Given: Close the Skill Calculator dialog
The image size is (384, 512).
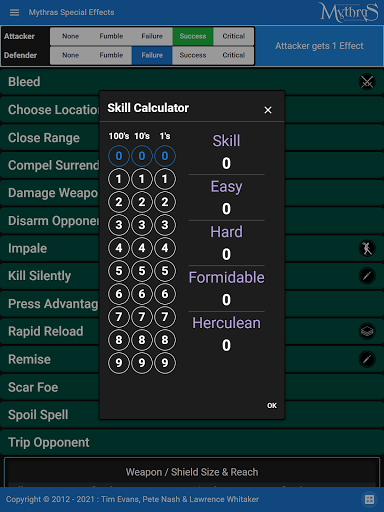Looking at the screenshot, I should (268, 110).
